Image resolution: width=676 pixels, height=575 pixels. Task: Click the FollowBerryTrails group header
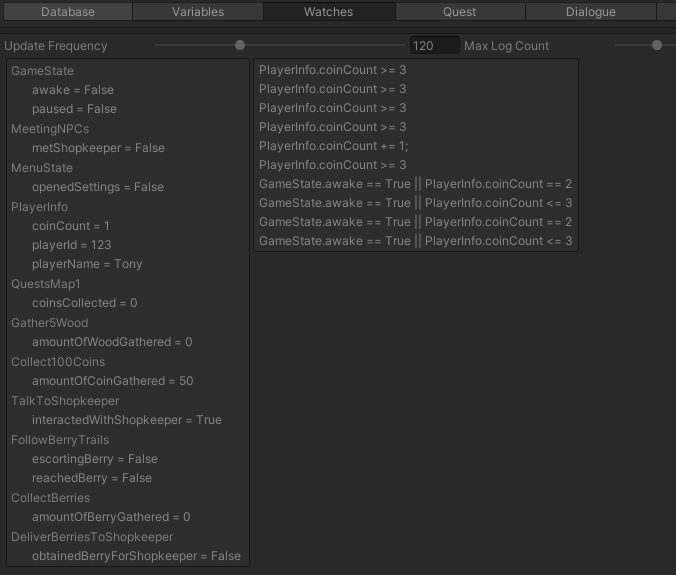[x=60, y=440]
